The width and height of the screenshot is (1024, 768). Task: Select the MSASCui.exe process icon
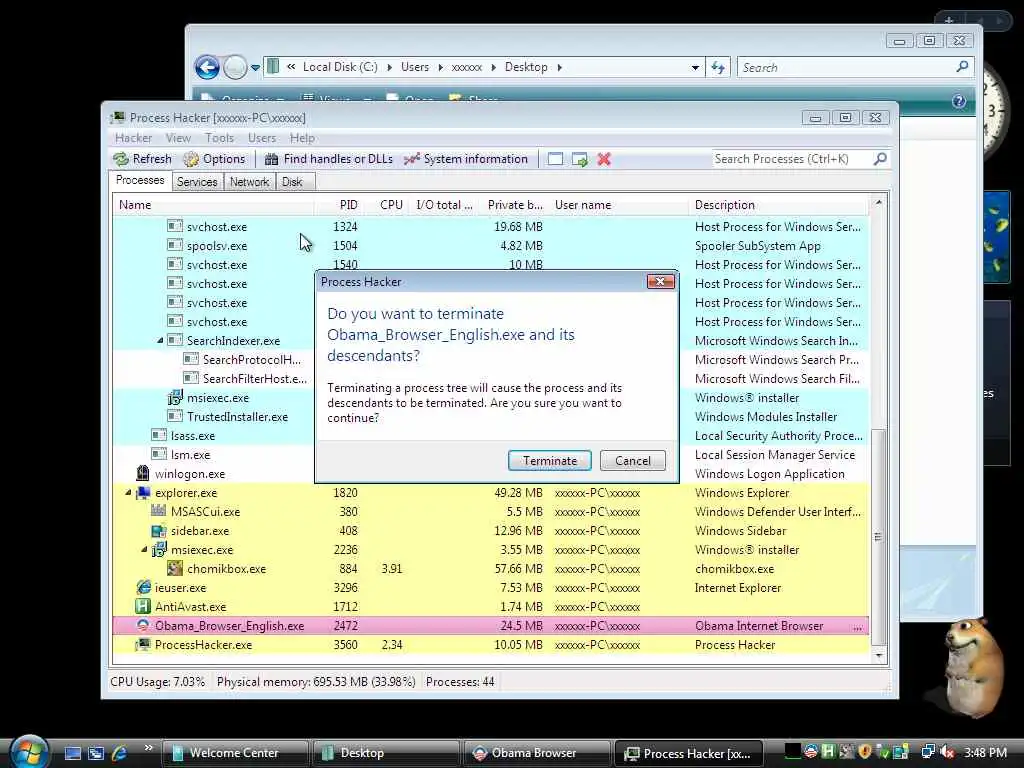pos(159,511)
